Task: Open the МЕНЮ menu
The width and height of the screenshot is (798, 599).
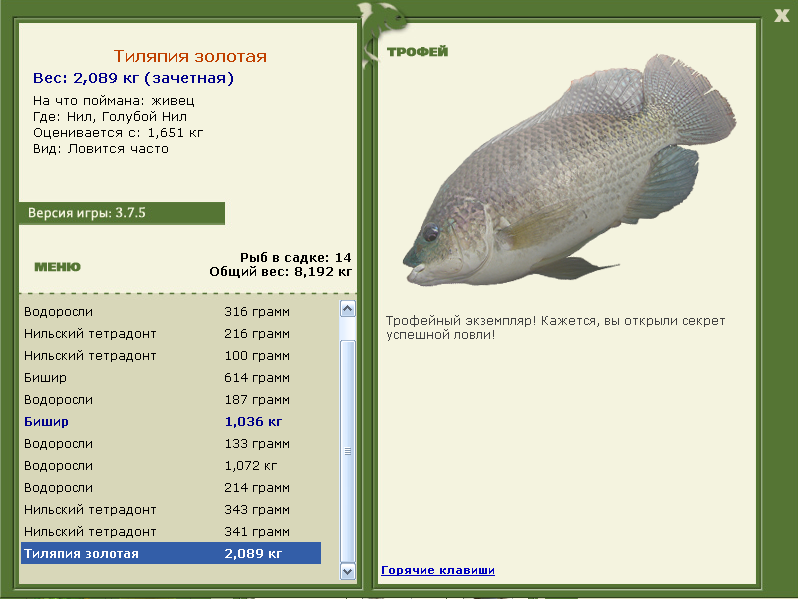Action: (58, 267)
